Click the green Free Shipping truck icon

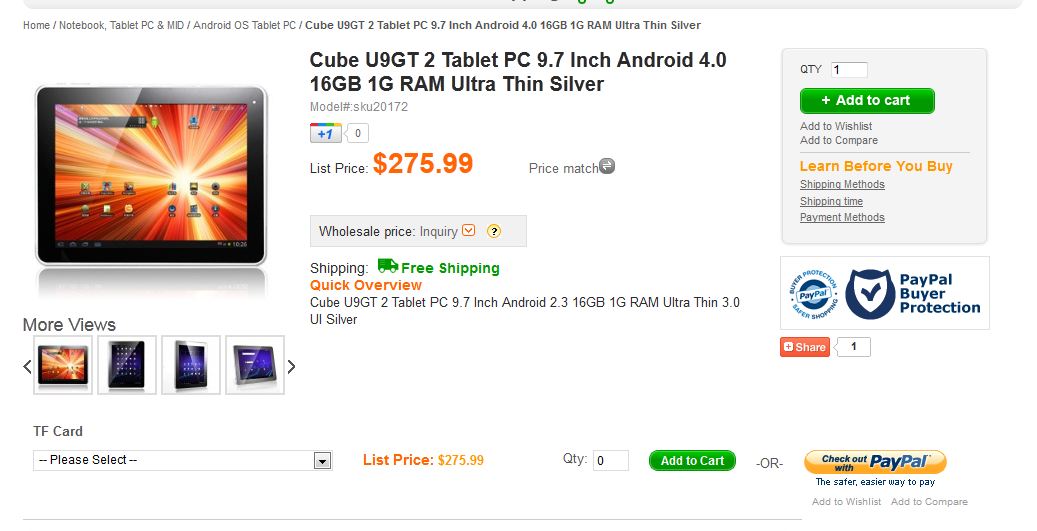click(x=387, y=266)
